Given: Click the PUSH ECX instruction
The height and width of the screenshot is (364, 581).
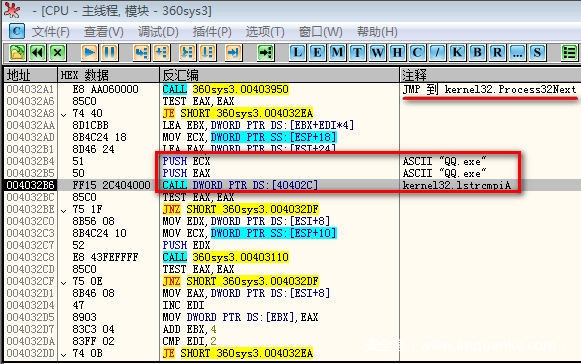Looking at the screenshot, I should pos(186,161).
